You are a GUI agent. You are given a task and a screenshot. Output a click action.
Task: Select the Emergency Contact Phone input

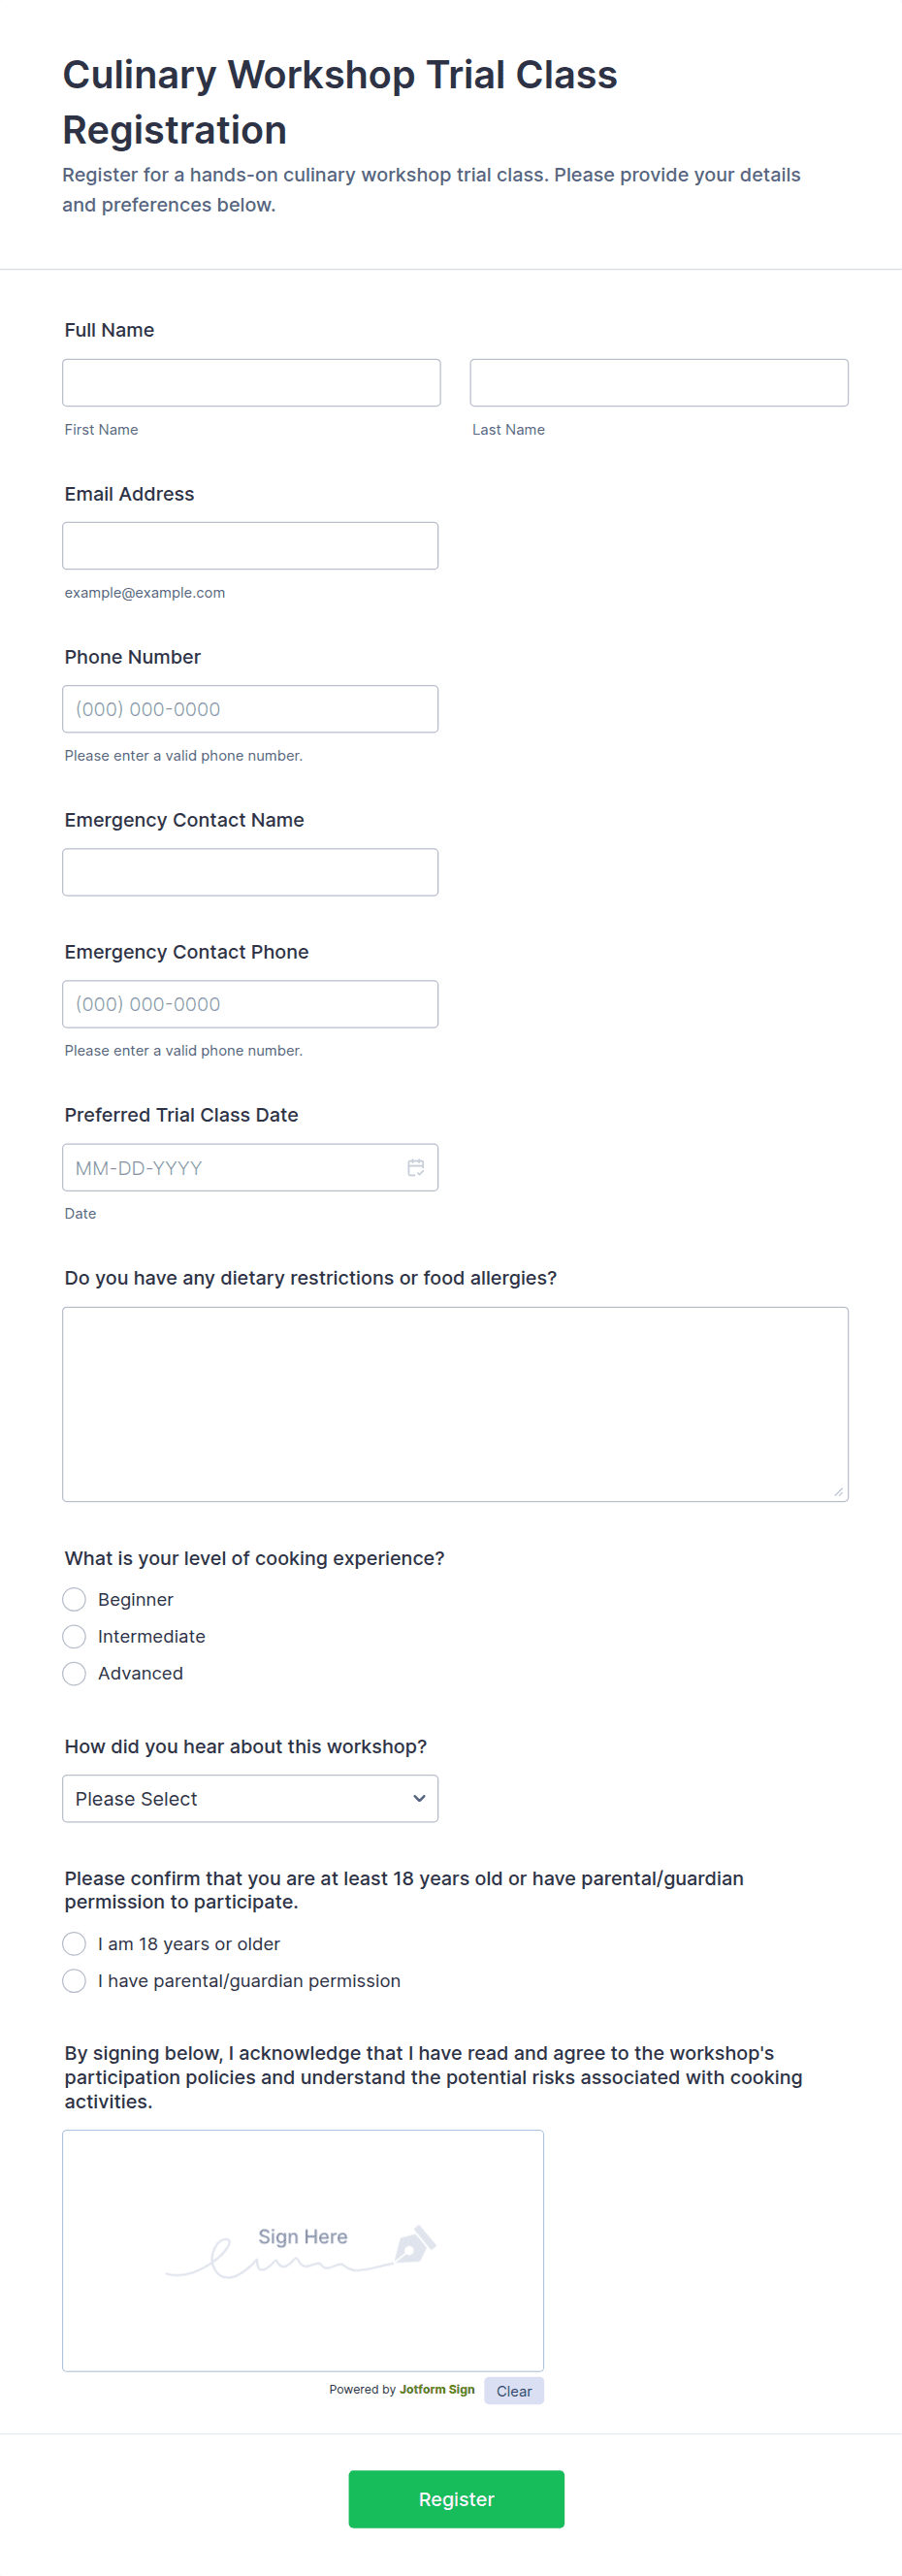(250, 1004)
